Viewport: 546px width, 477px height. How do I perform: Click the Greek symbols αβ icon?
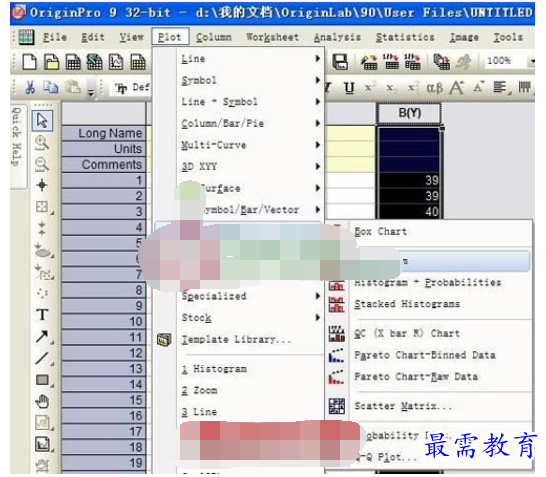coord(435,88)
